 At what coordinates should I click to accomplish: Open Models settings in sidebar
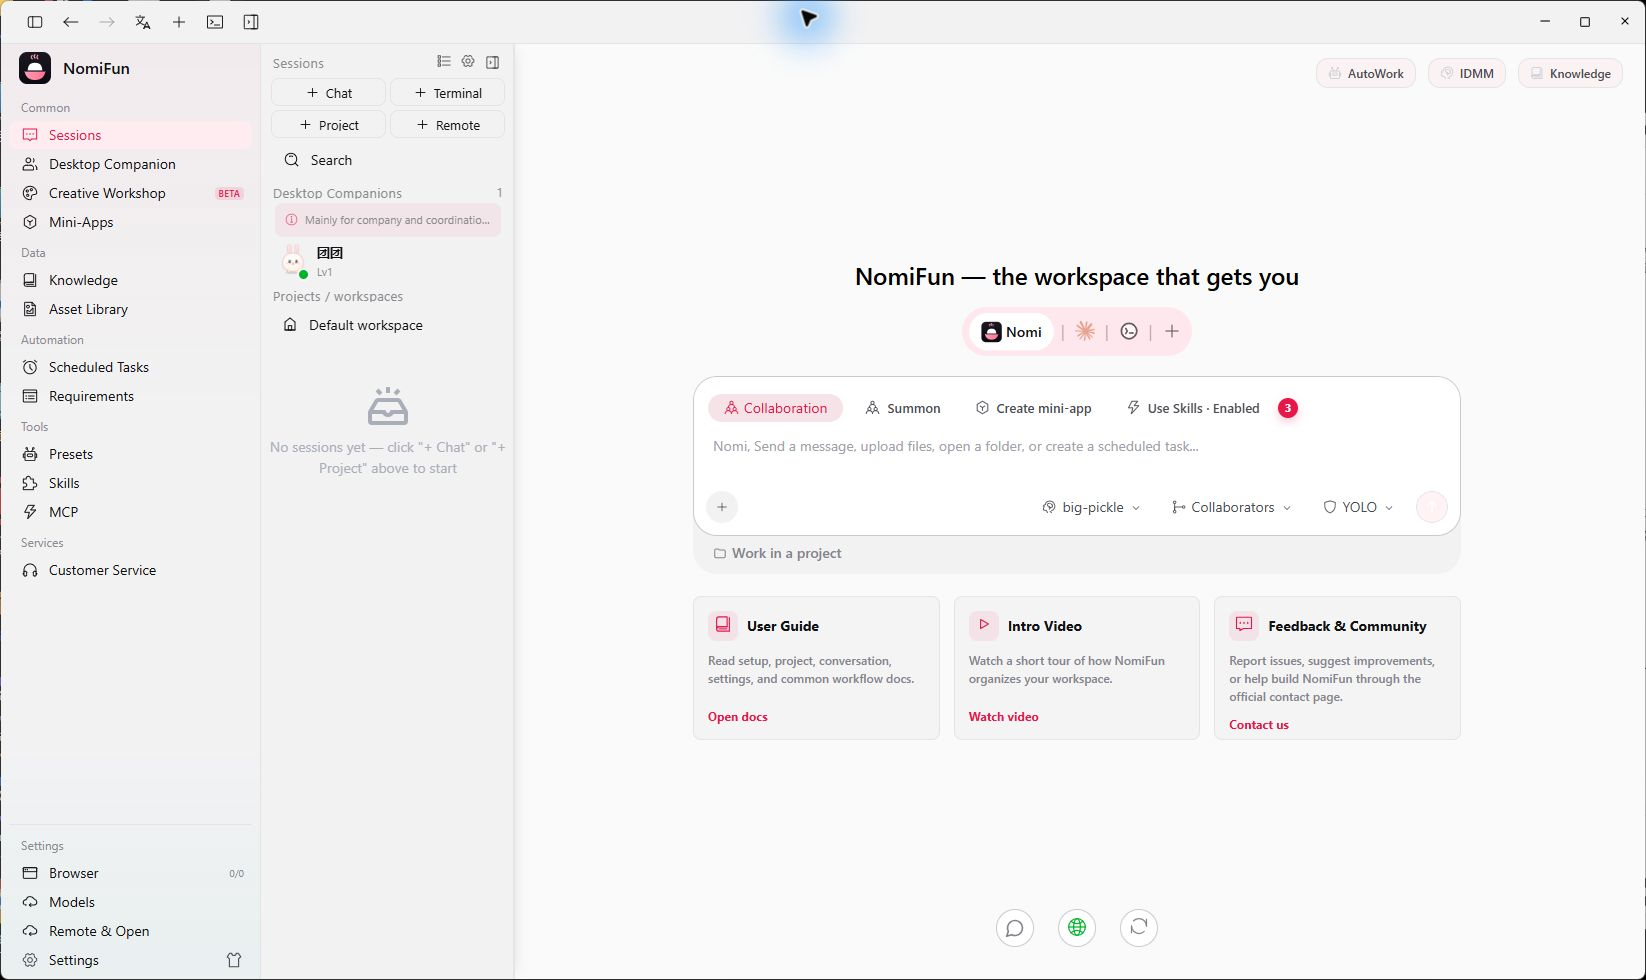(131, 902)
